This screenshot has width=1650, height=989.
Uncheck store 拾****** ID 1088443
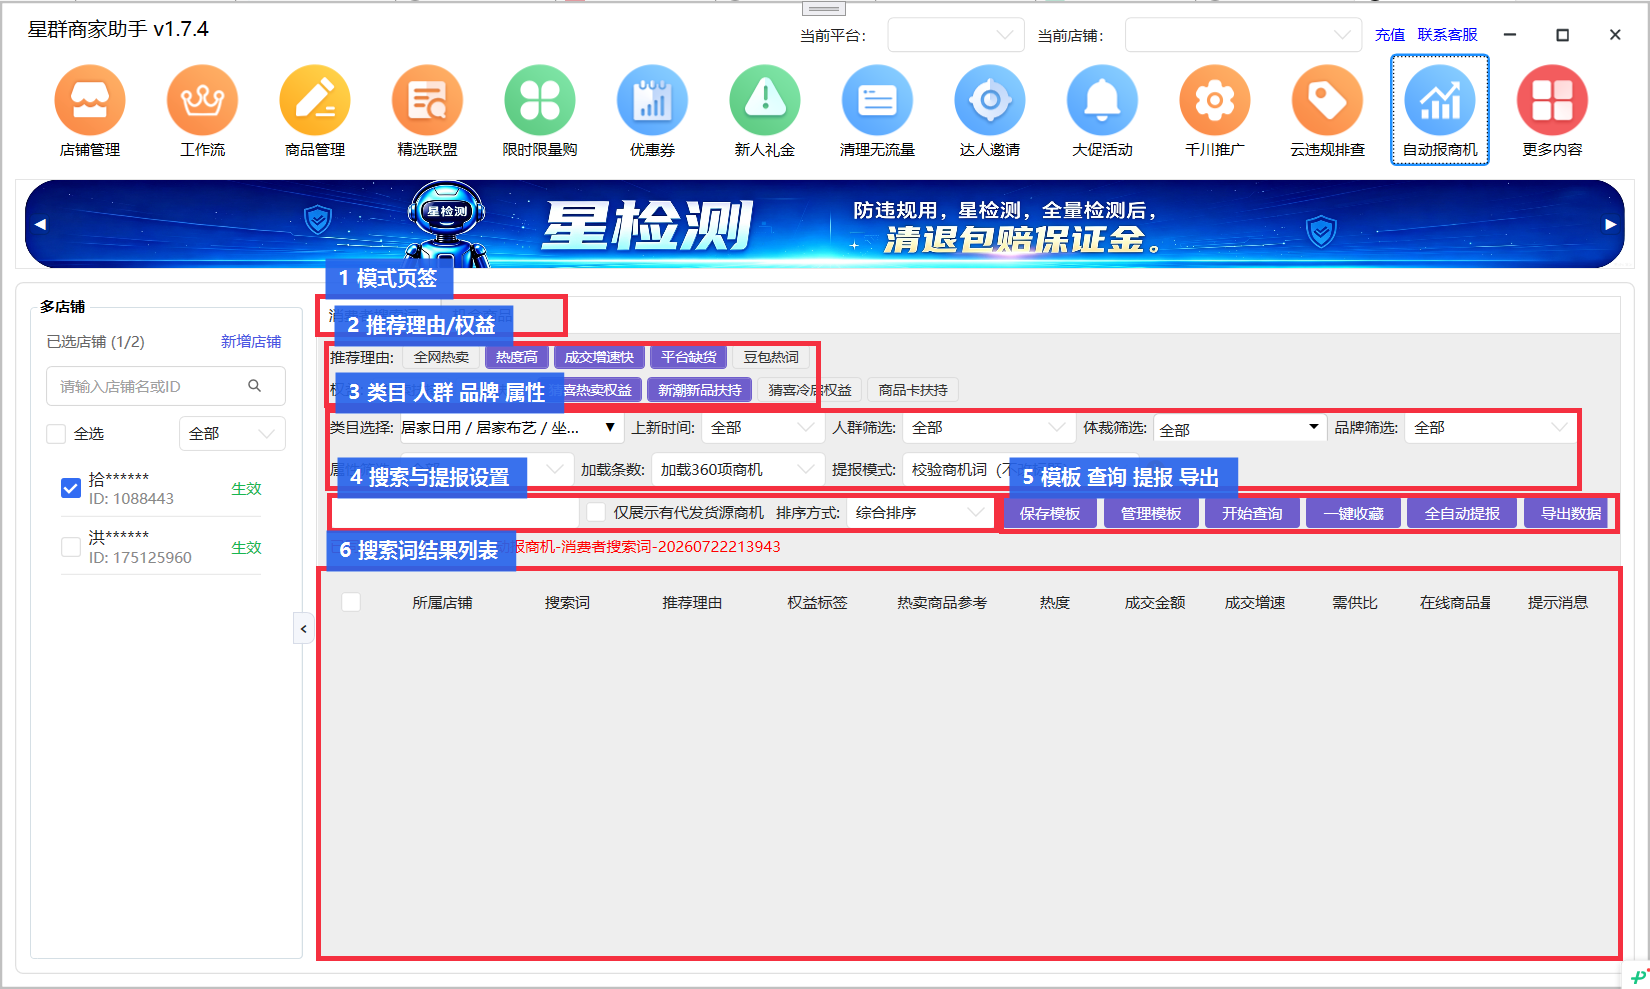click(x=71, y=488)
